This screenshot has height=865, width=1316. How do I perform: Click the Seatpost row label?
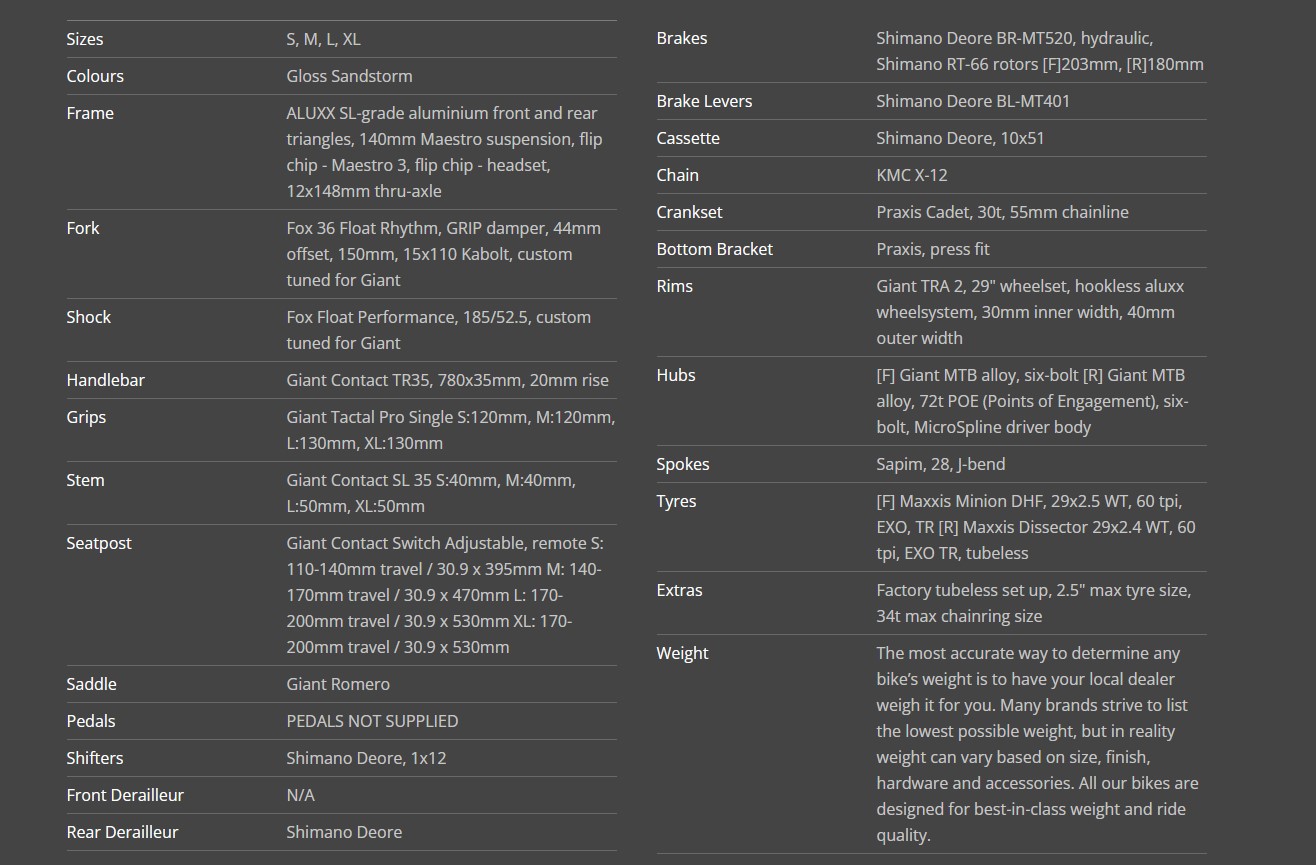pyautogui.click(x=99, y=543)
